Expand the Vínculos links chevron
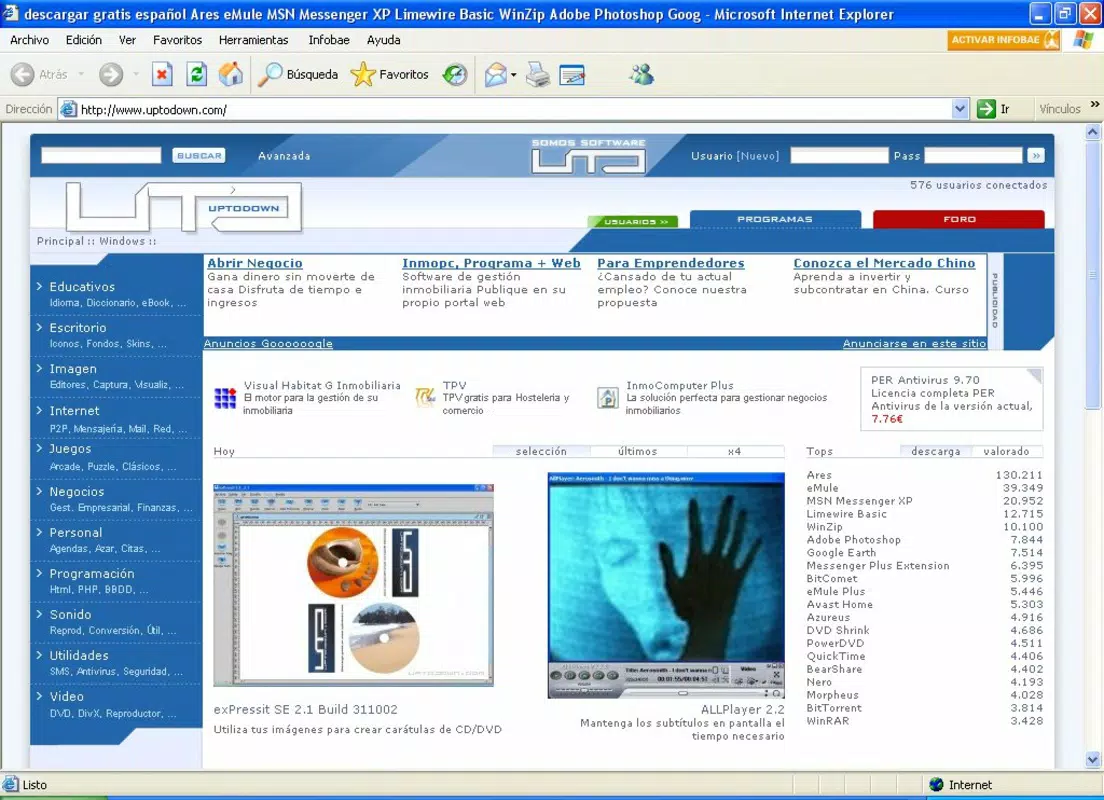Screen dimensions: 1104x800 1094,105
